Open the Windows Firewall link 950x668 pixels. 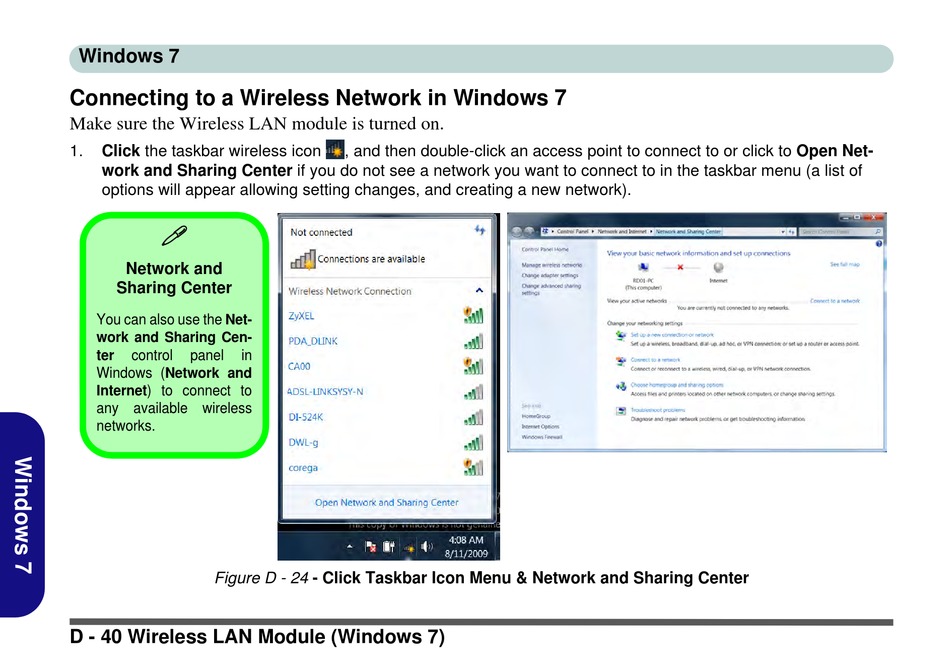point(542,437)
